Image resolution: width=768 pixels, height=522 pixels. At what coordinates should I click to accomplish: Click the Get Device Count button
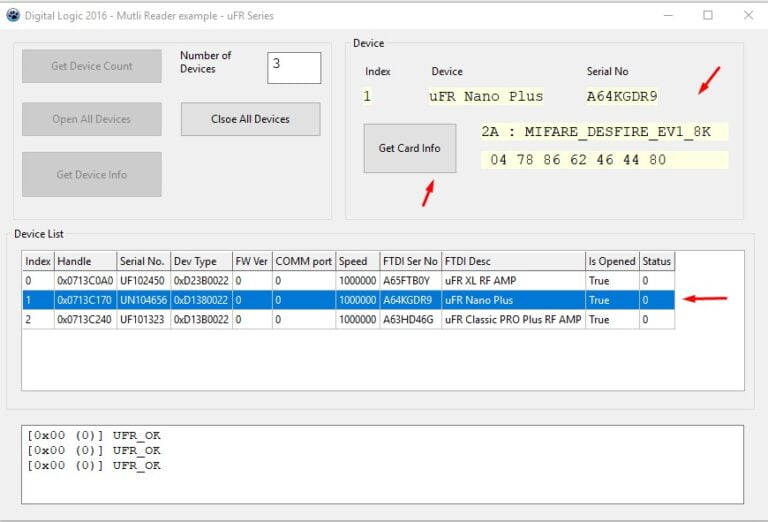point(92,66)
